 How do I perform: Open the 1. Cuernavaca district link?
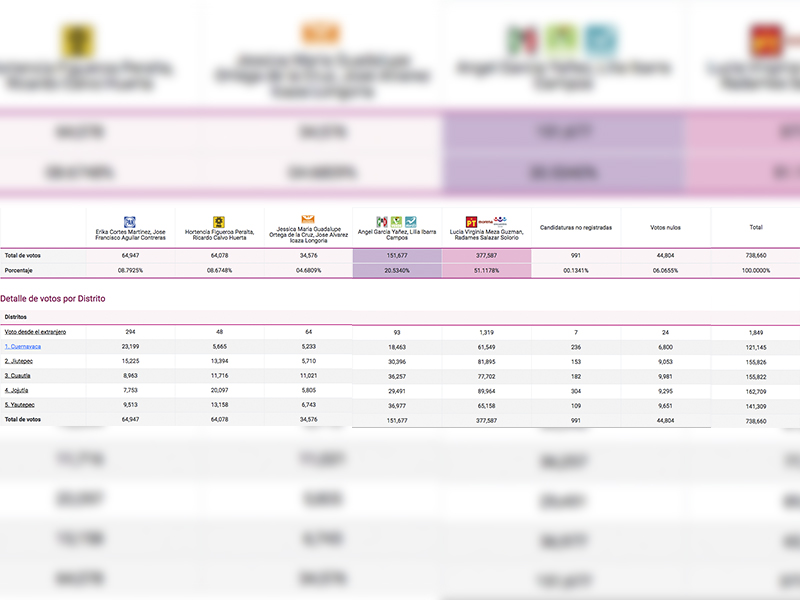point(22,347)
